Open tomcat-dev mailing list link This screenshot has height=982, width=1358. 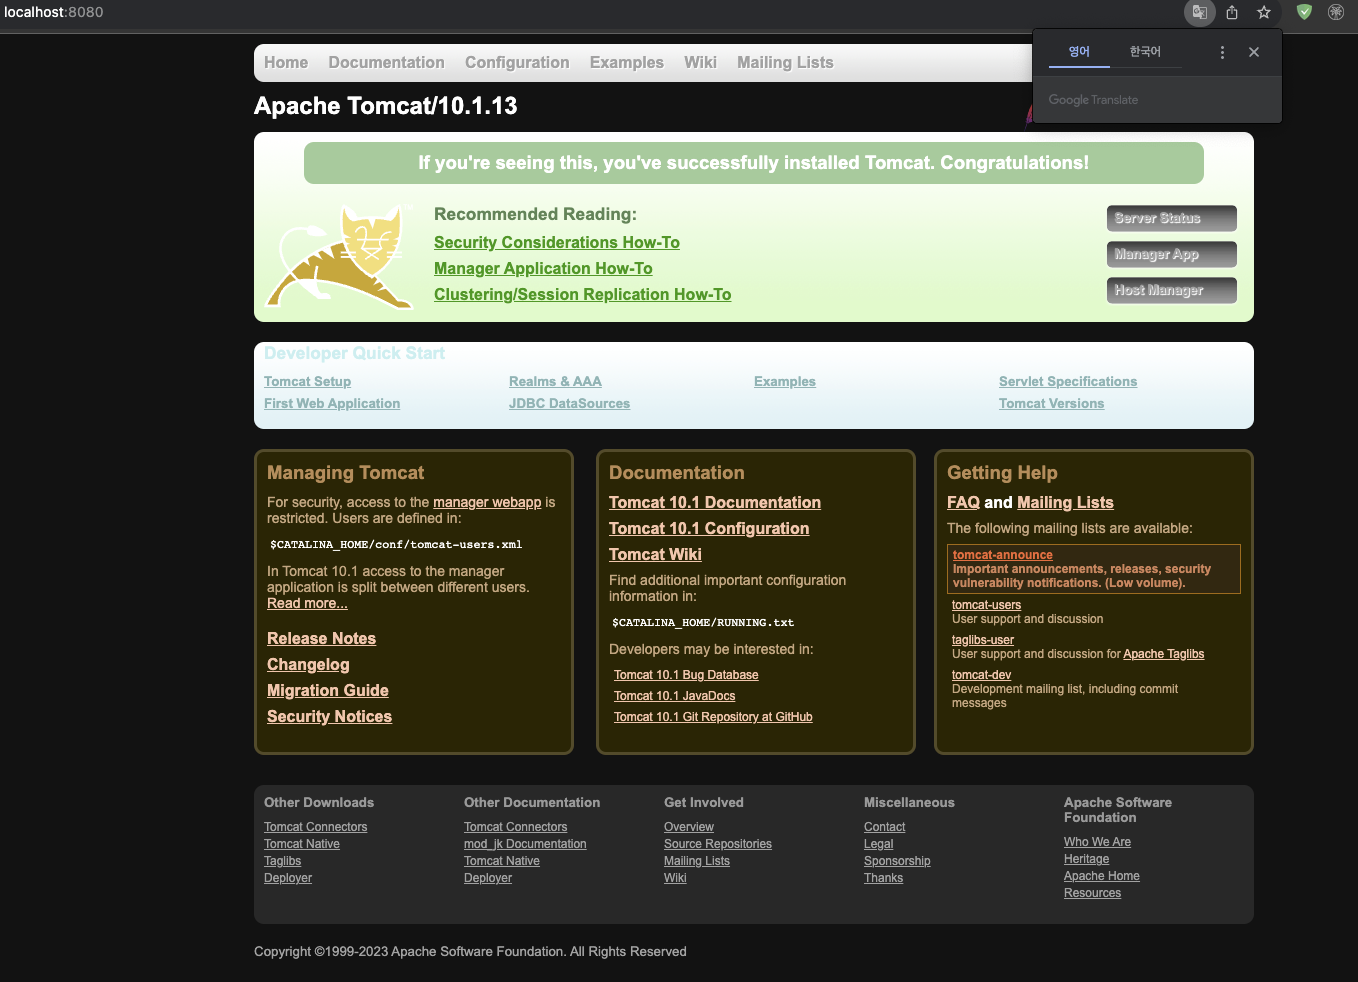pos(981,675)
